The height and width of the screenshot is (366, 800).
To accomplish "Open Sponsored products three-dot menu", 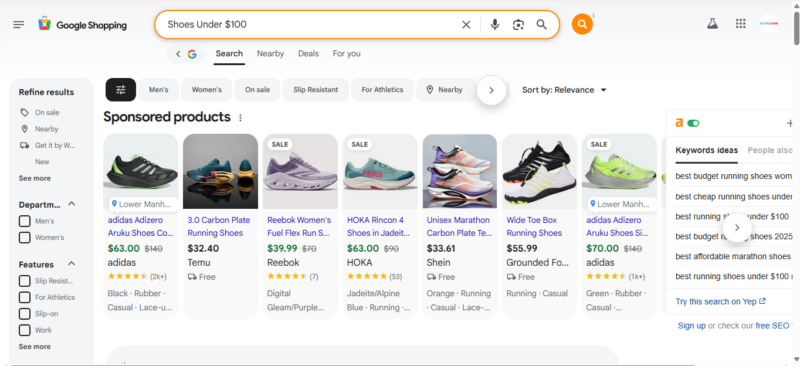I will click(240, 118).
